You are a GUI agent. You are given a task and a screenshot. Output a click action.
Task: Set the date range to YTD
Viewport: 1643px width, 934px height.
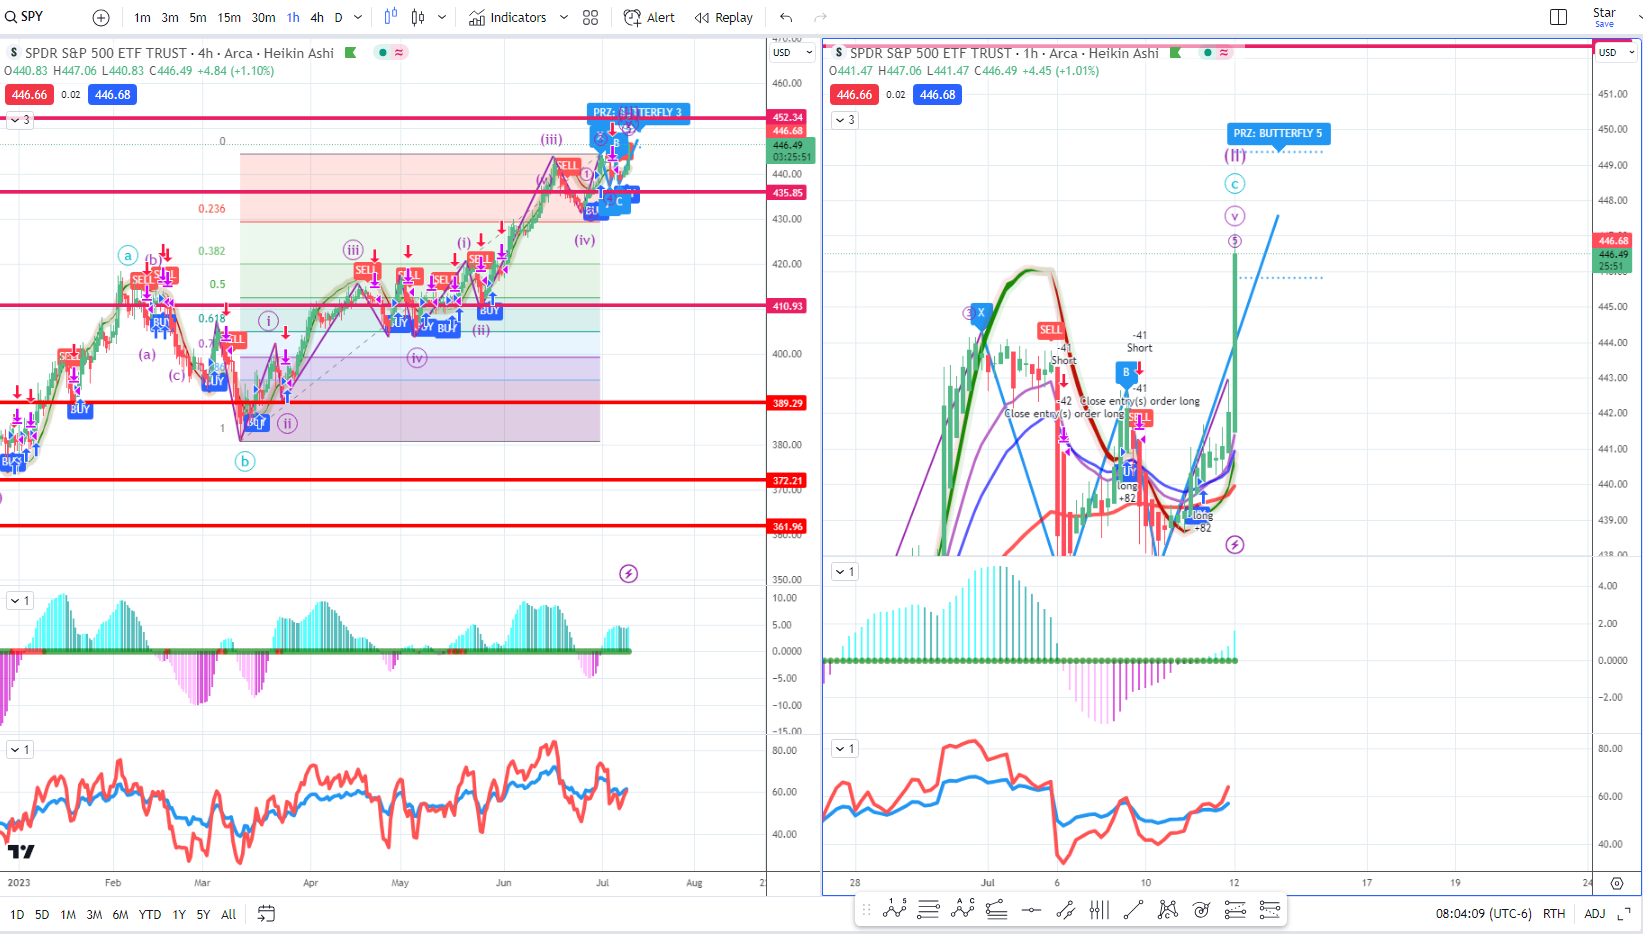pos(150,914)
